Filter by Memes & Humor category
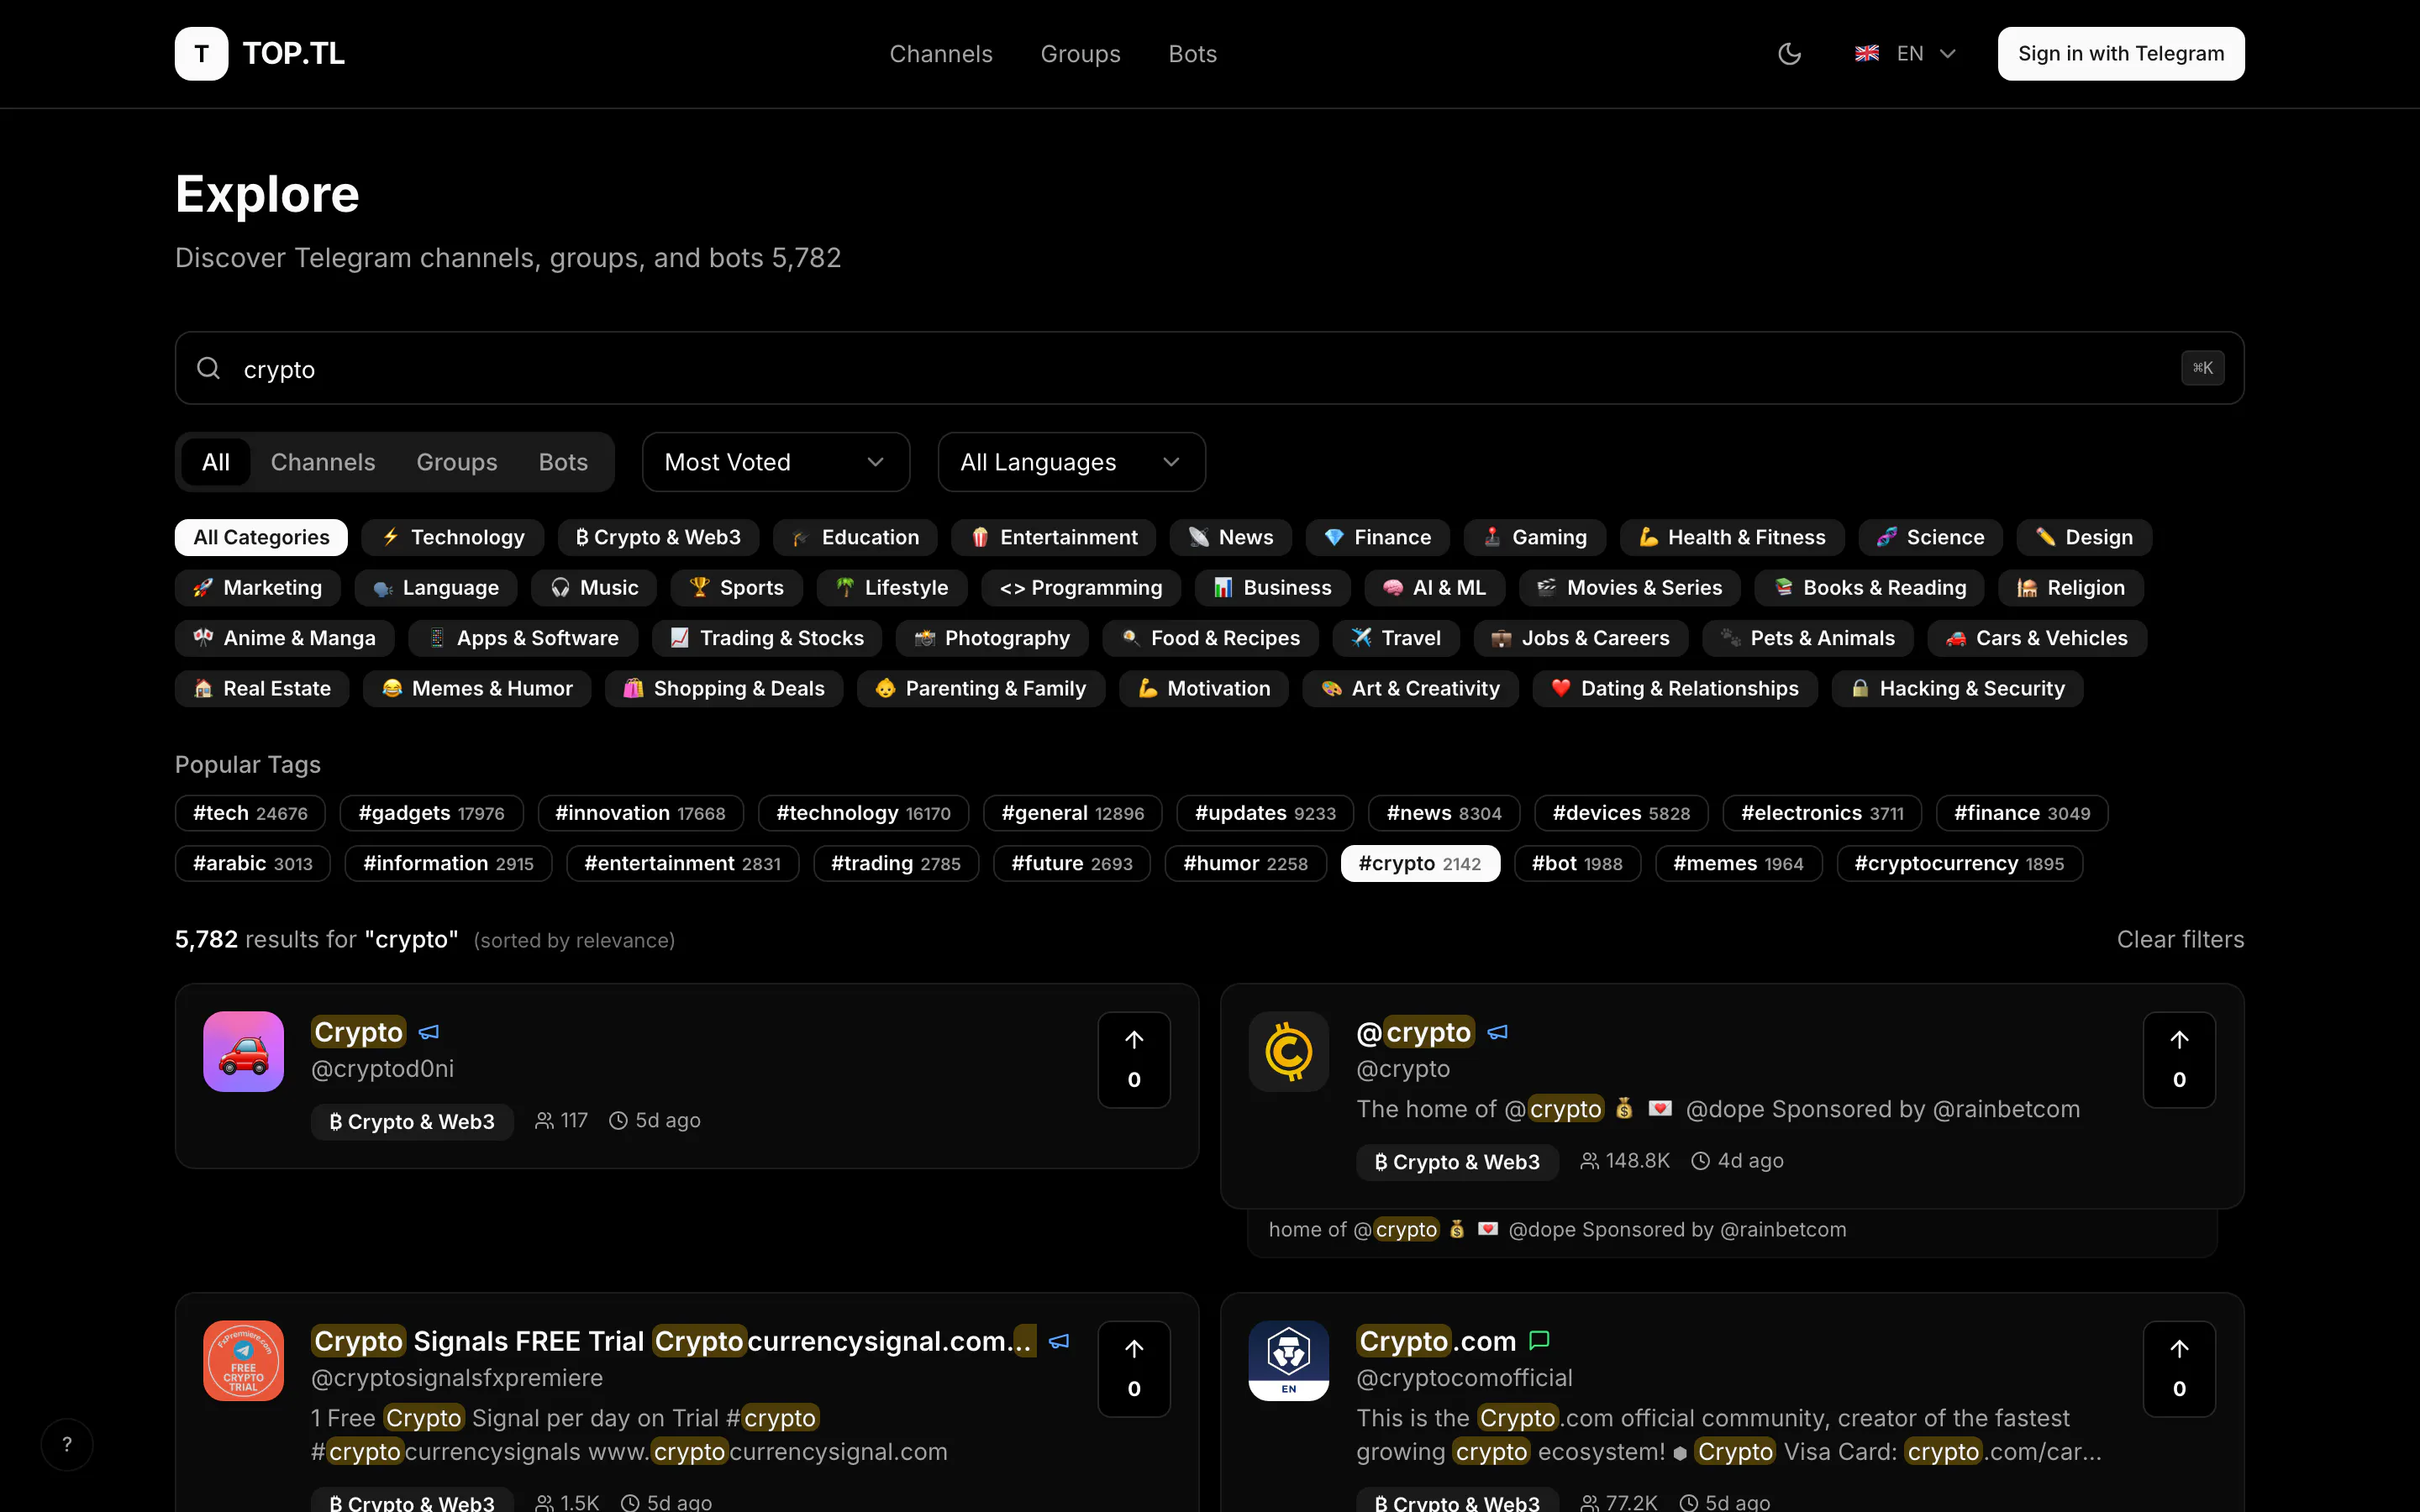This screenshot has height=1512, width=2420. (x=477, y=688)
